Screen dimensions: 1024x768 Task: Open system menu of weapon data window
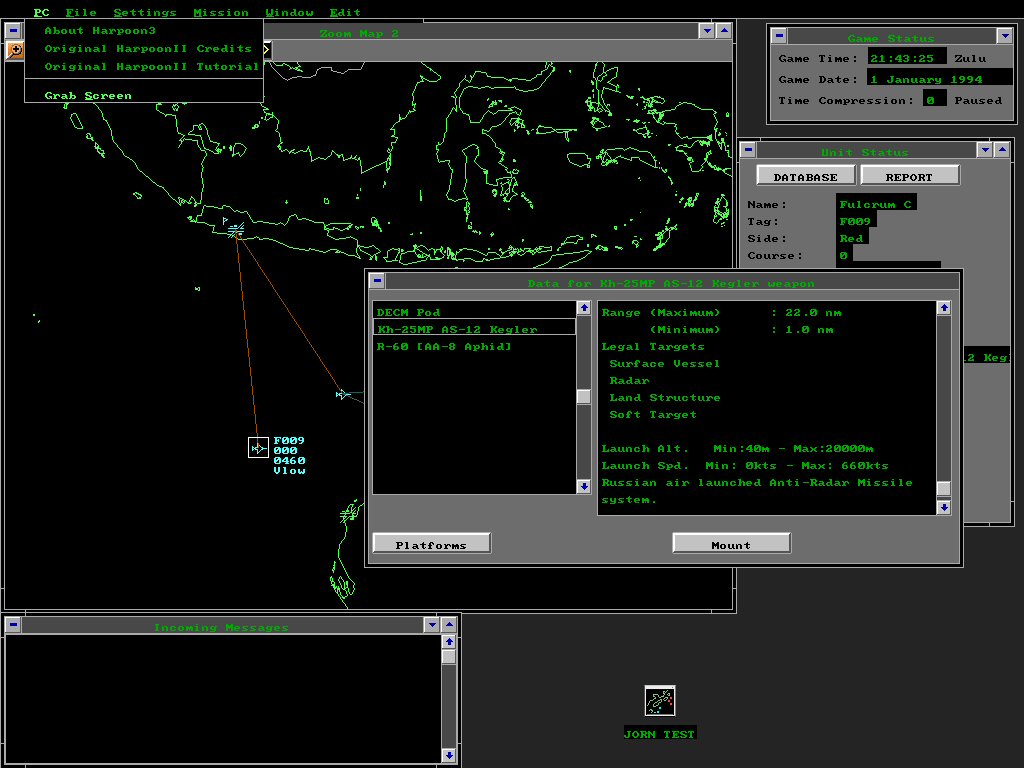pyautogui.click(x=377, y=281)
